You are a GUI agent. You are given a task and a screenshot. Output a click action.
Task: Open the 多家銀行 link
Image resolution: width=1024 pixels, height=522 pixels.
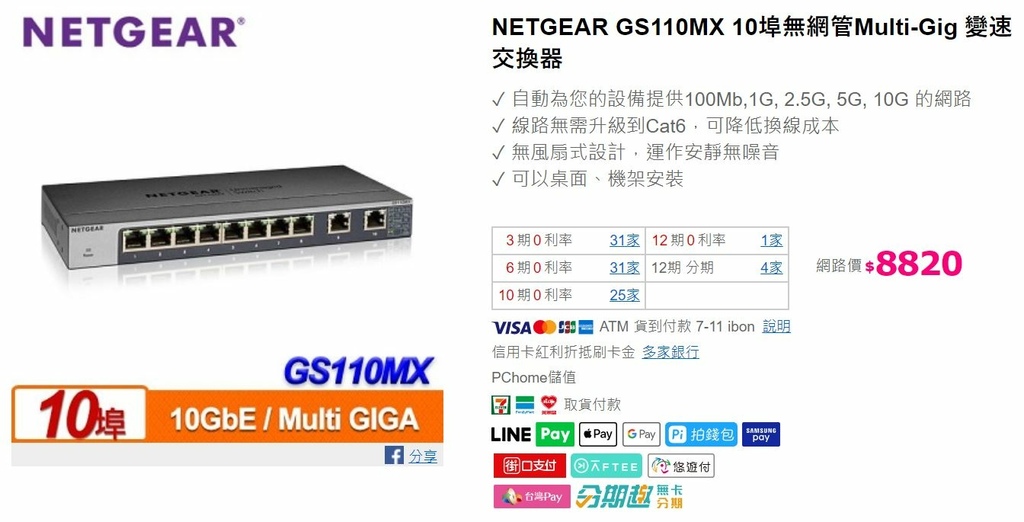[671, 352]
